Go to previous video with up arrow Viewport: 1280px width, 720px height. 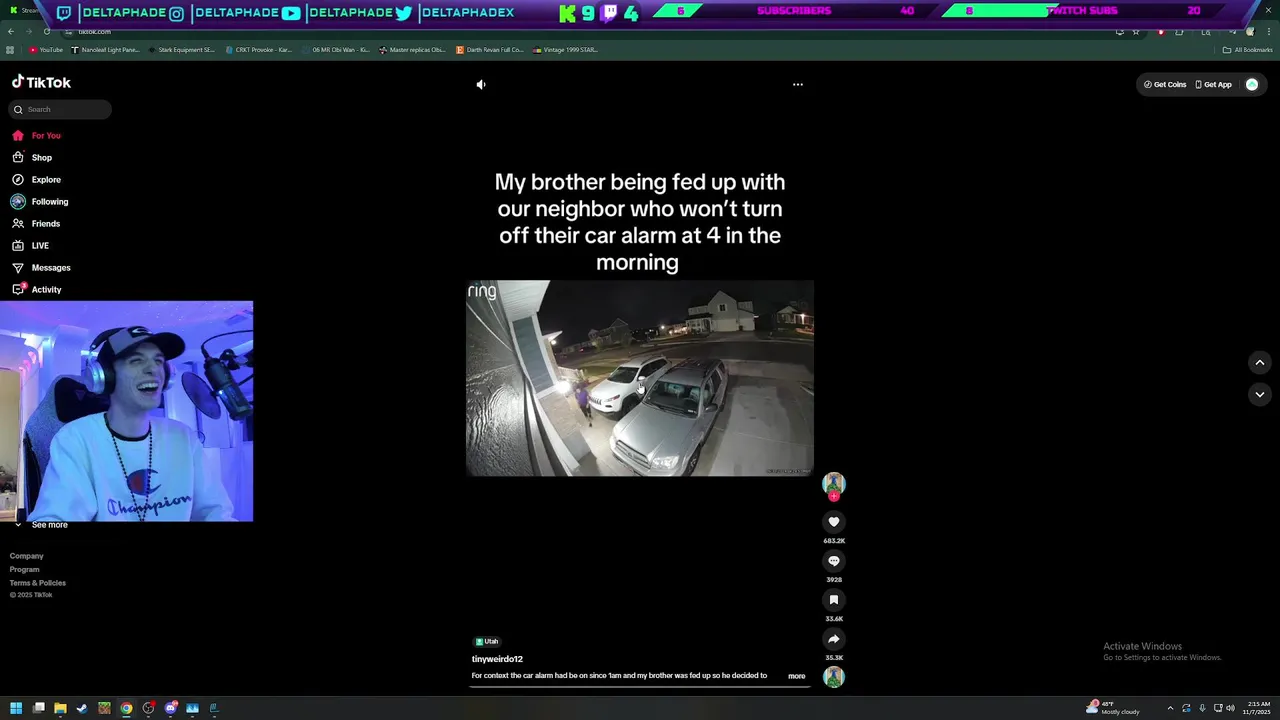(1260, 363)
